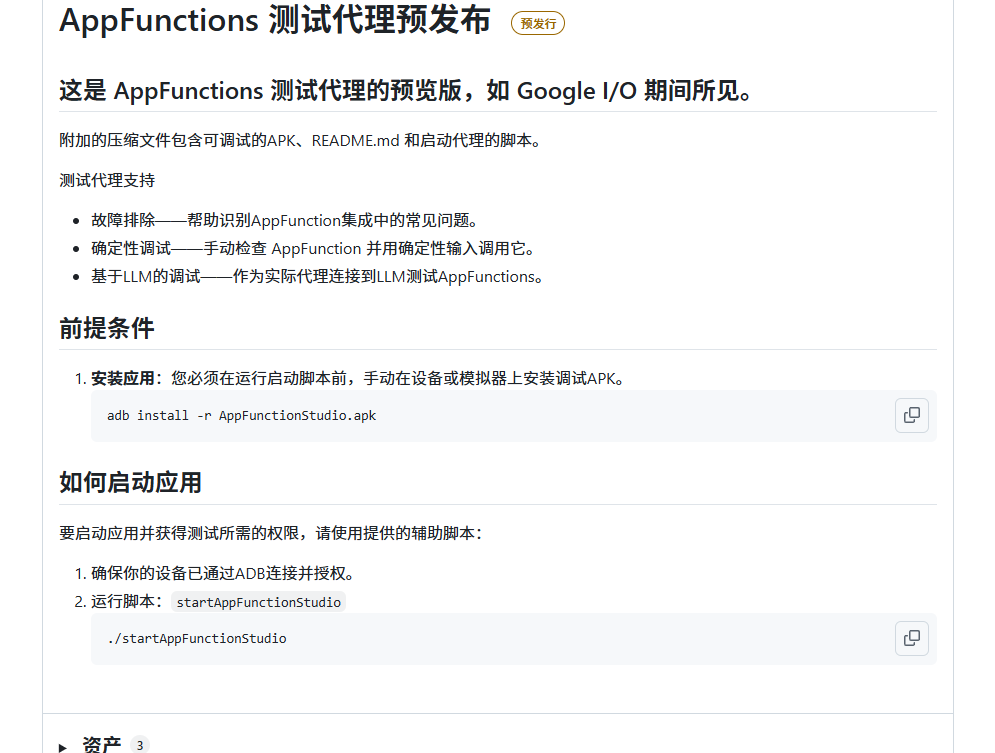Click the inline startAppFunctionStudio code label
Image resolution: width=995 pixels, height=753 pixels.
258,602
